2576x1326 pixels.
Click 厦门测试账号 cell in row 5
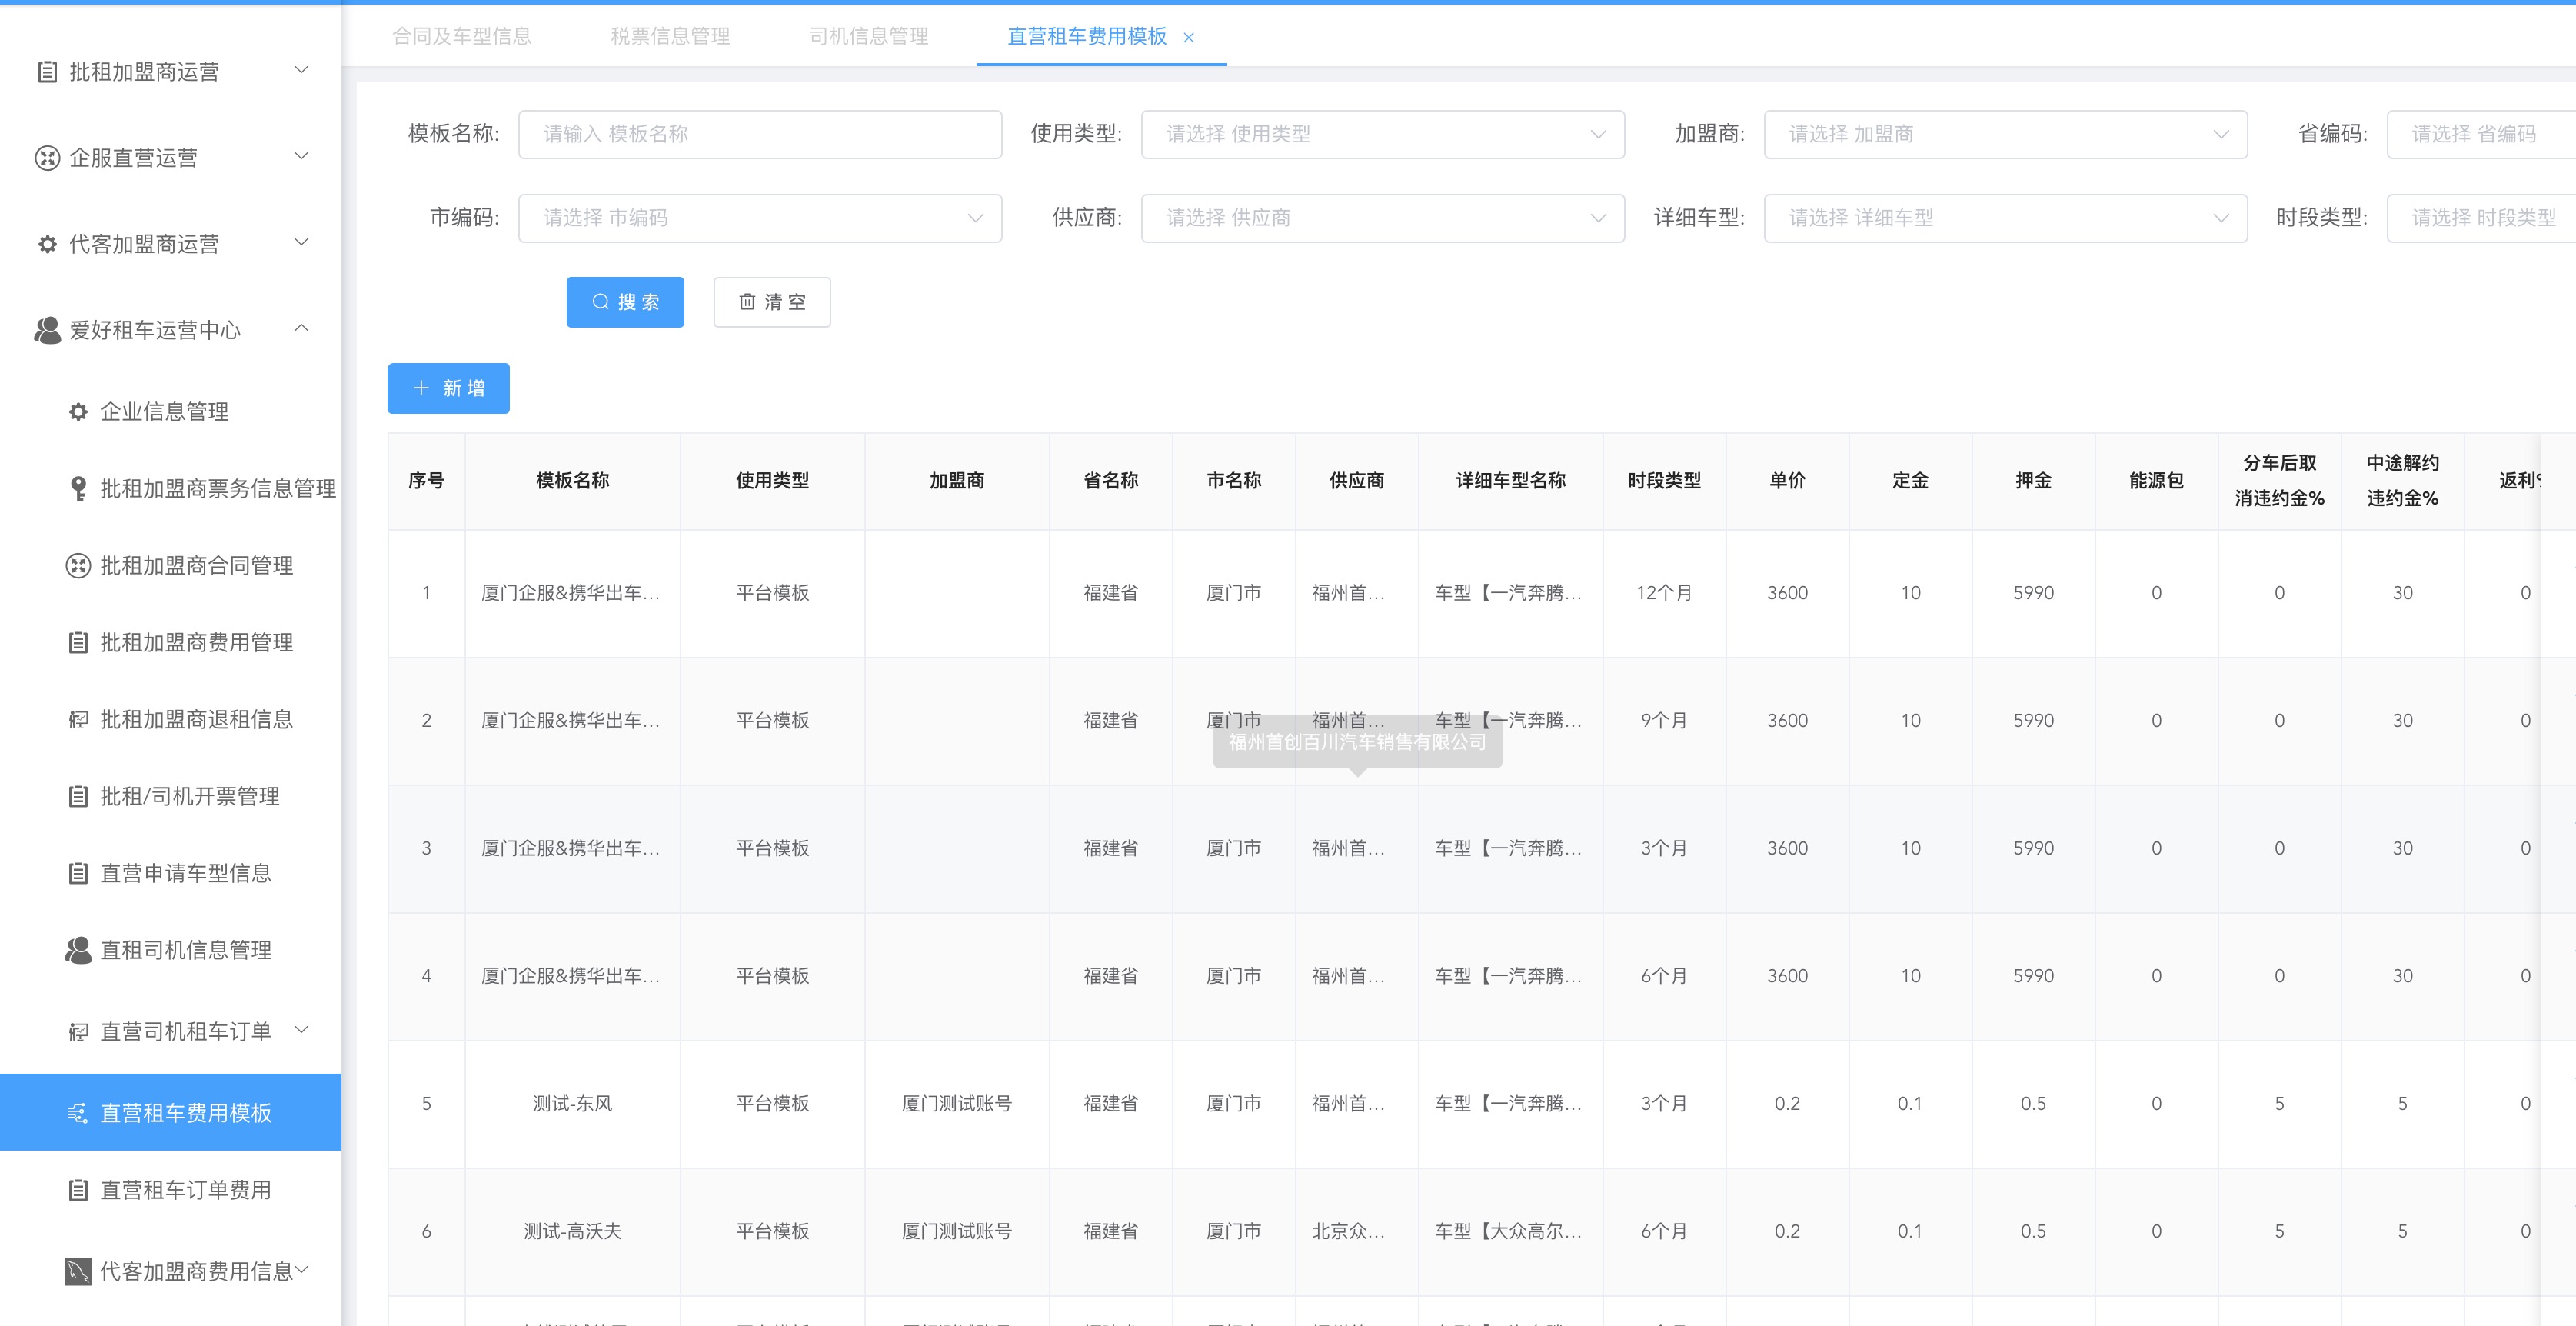pyautogui.click(x=957, y=1104)
